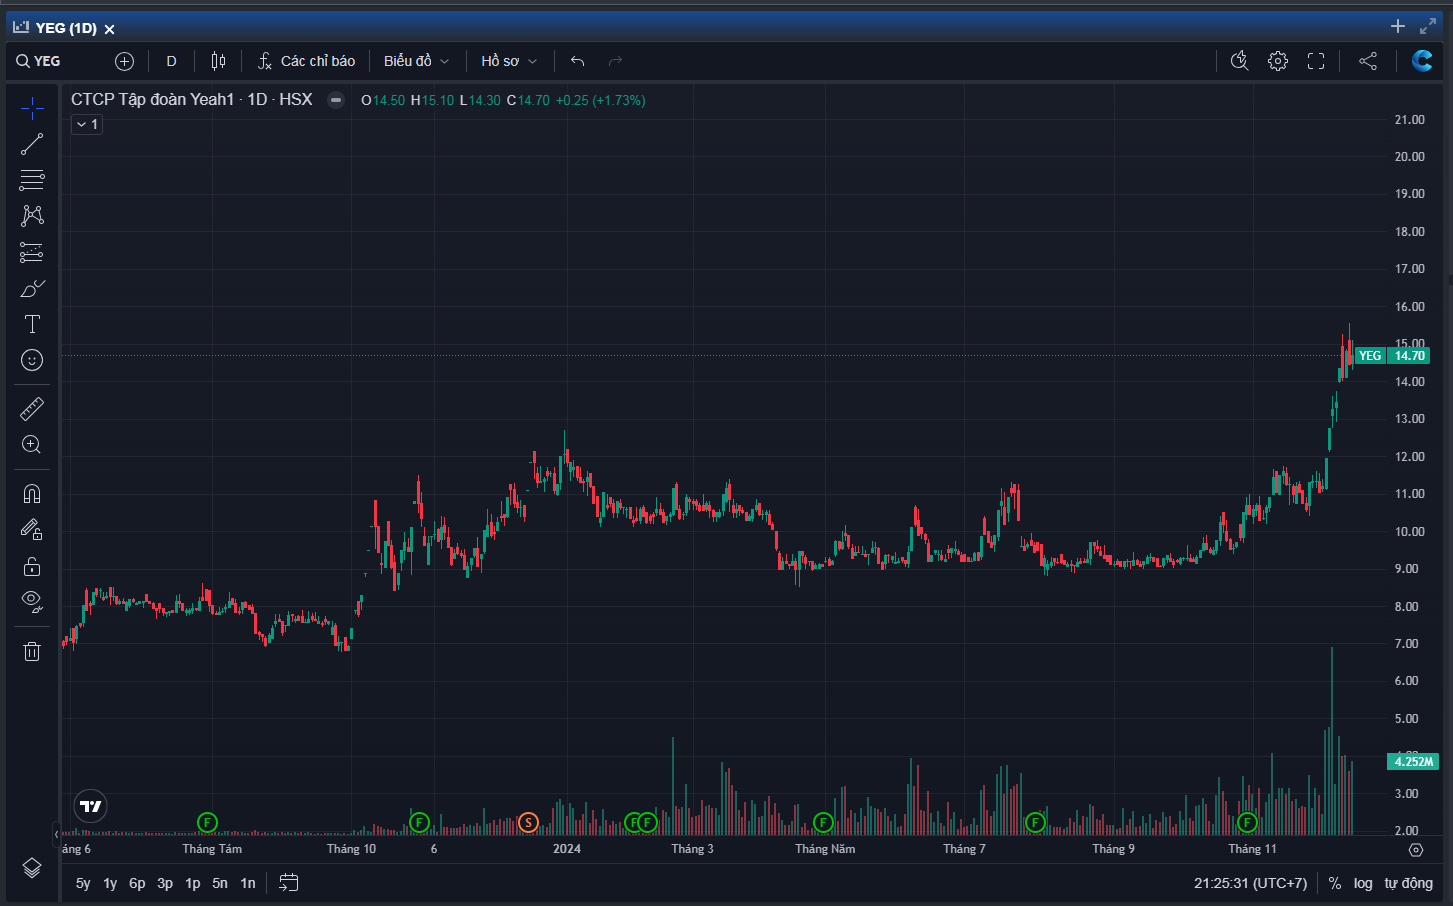The width and height of the screenshot is (1453, 906).
Task: Select the pattern drawing tool
Action: 32,216
